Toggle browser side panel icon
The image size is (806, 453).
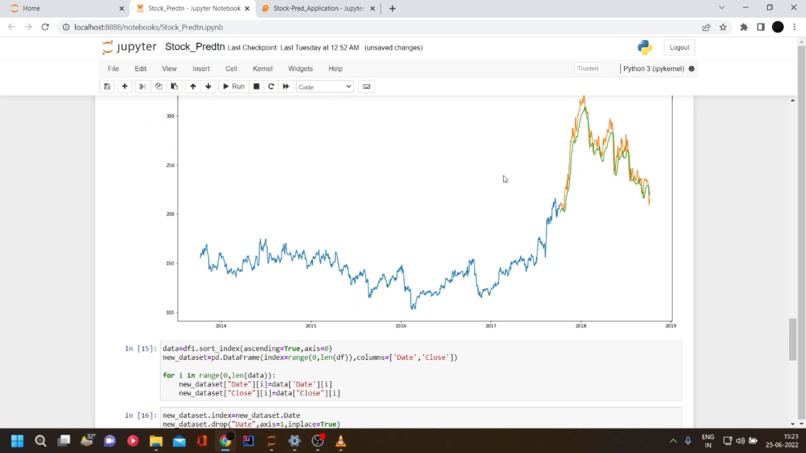761,27
